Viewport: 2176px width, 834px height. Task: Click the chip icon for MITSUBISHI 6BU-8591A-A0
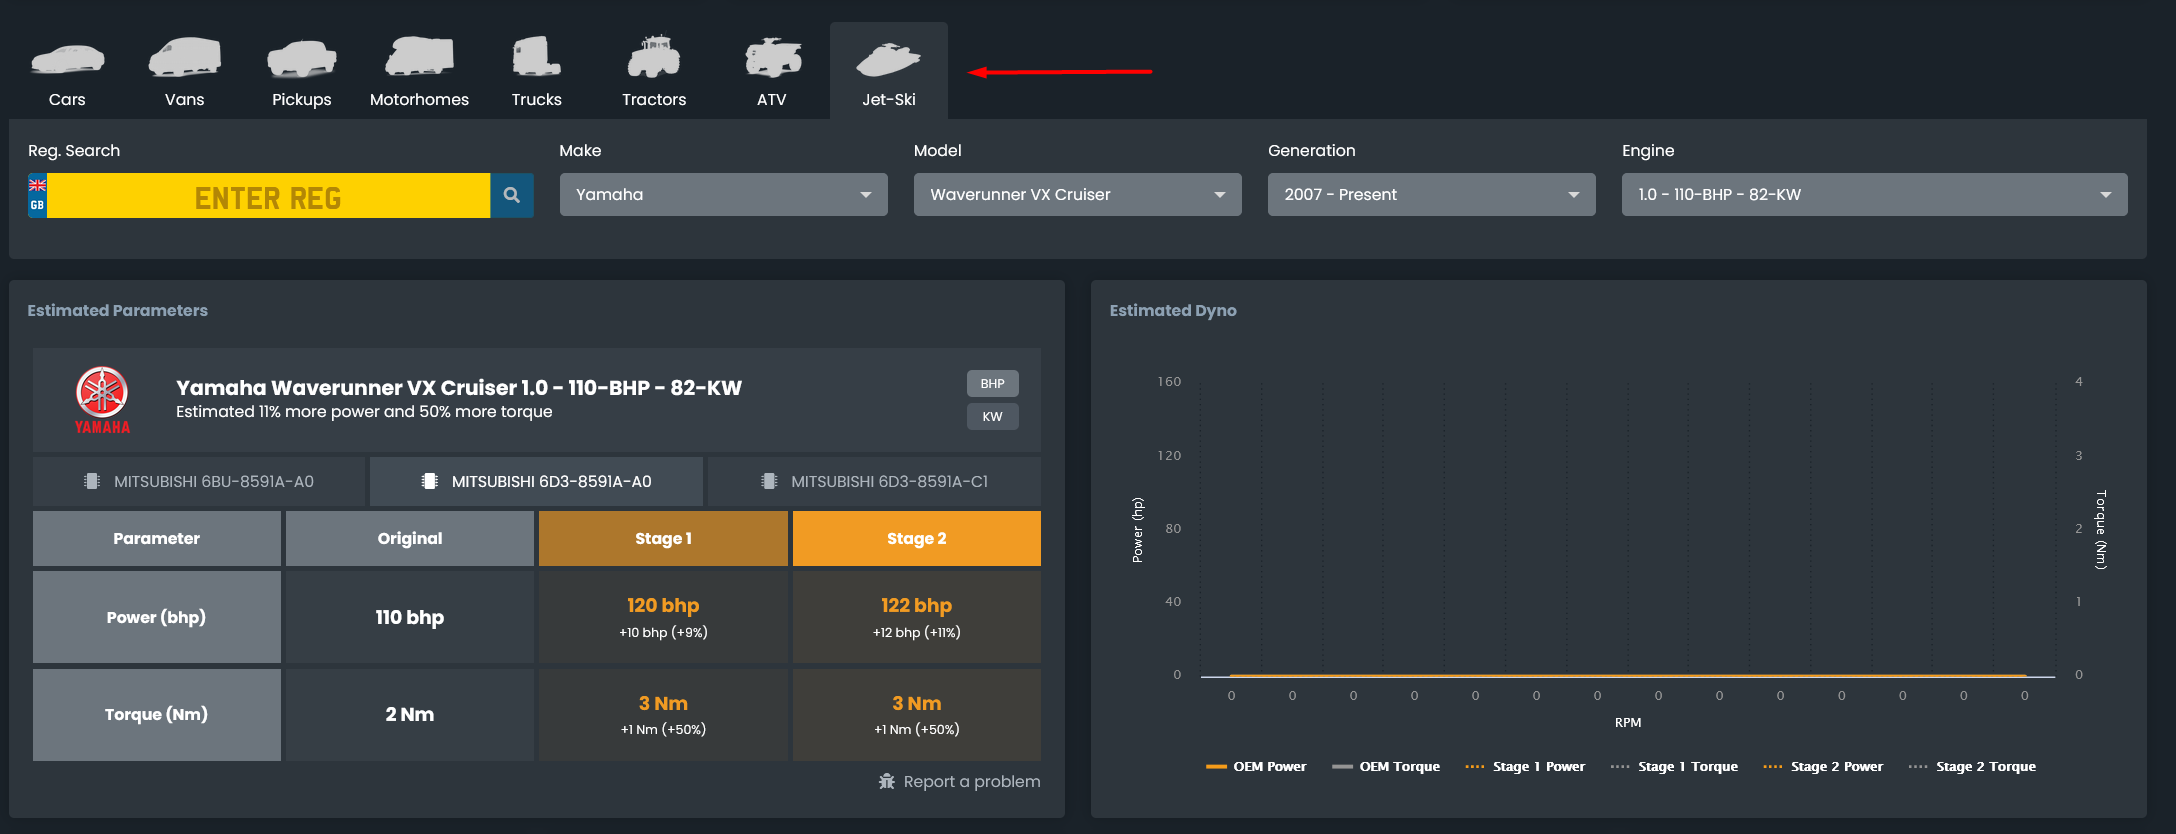coord(92,481)
